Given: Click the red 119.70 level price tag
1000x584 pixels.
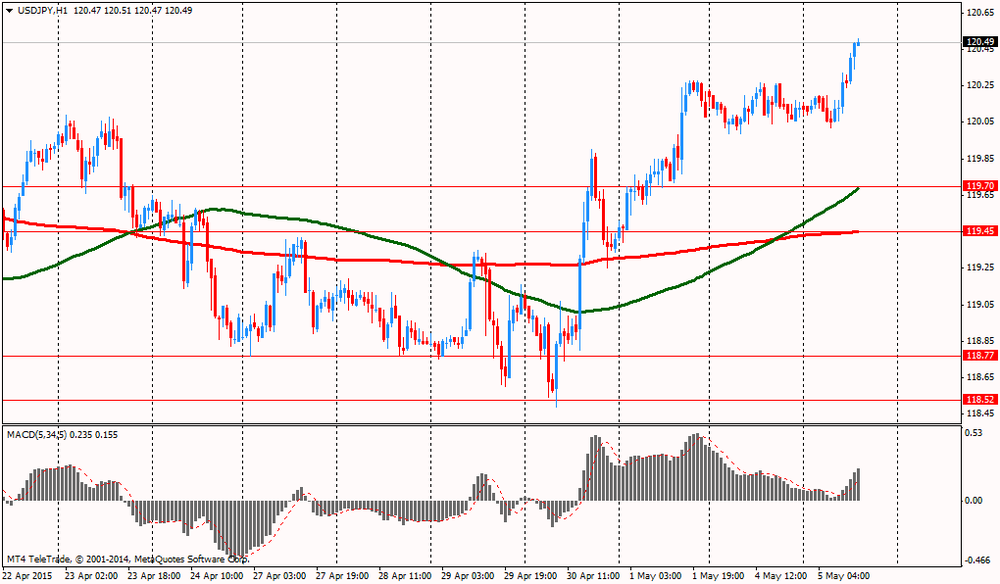Looking at the screenshot, I should point(979,186).
